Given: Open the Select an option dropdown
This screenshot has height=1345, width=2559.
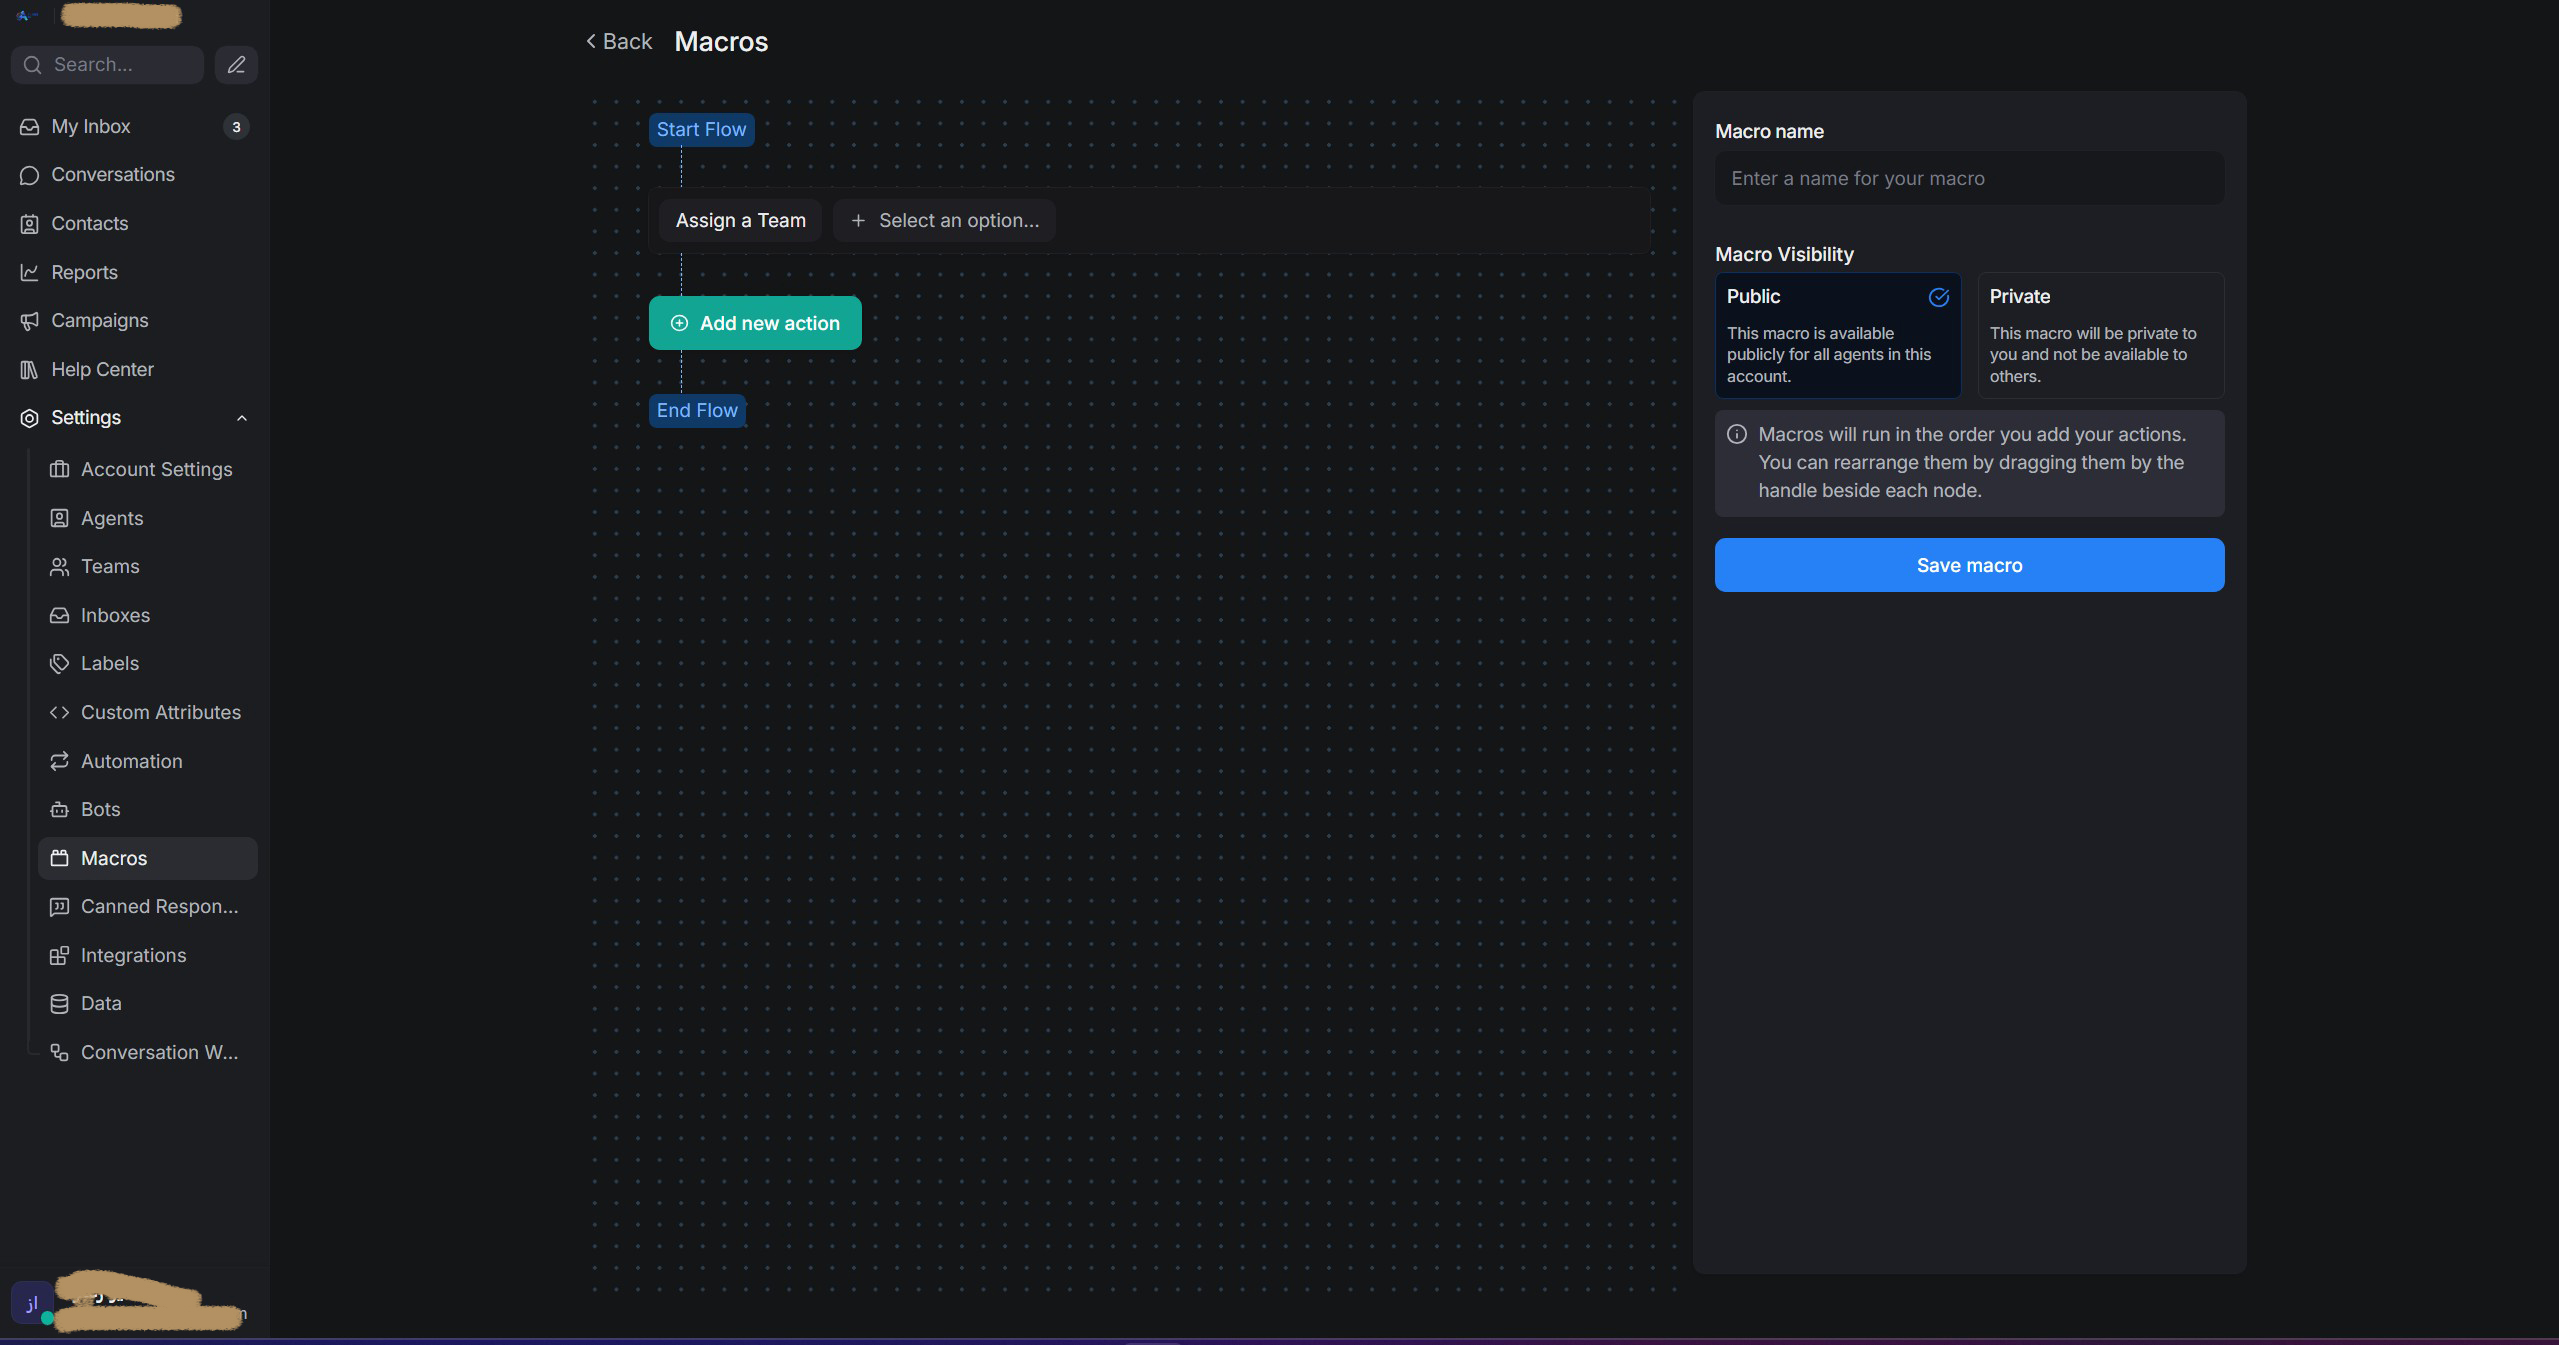Looking at the screenshot, I should [x=944, y=221].
